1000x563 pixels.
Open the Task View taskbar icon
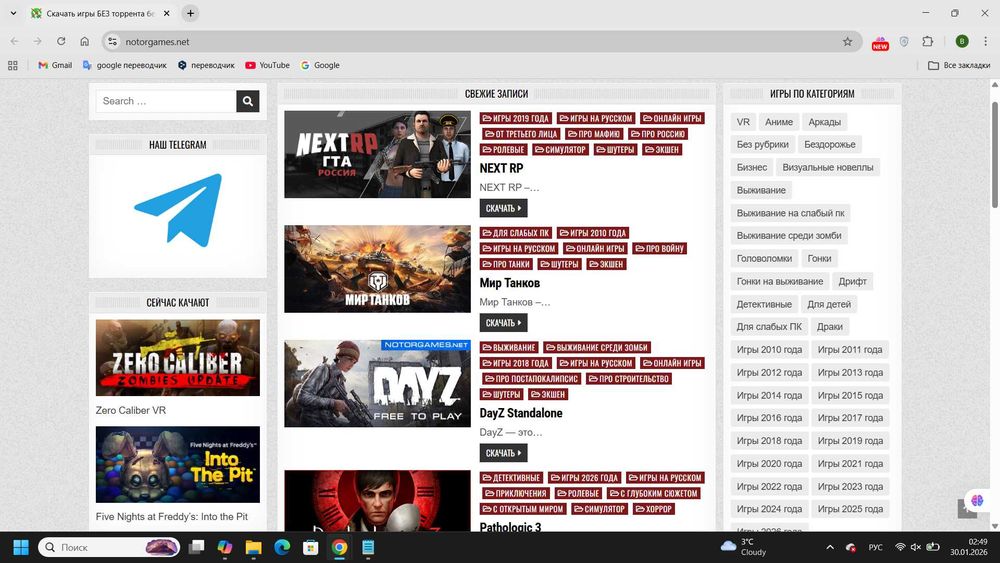pos(196,547)
